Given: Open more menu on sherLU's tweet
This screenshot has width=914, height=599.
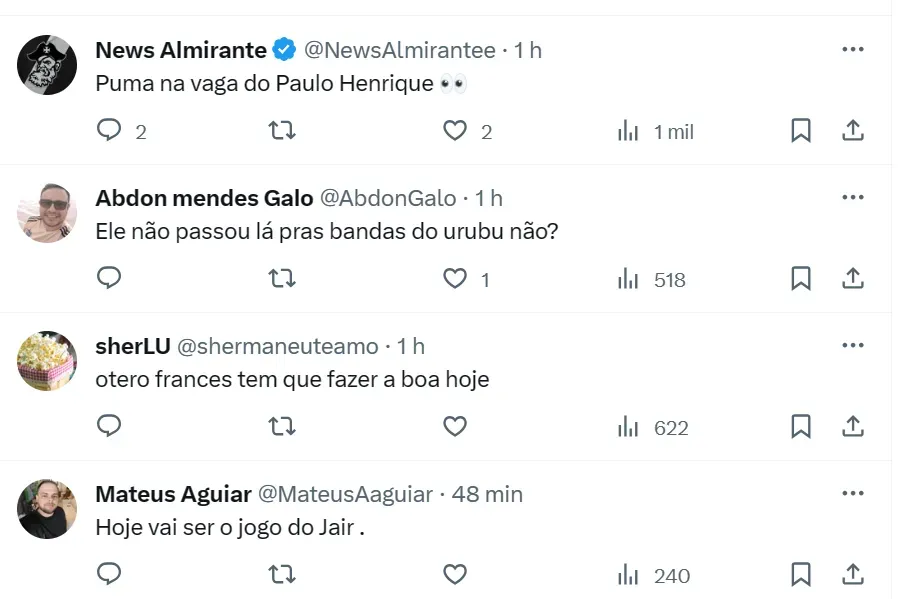Looking at the screenshot, I should [x=853, y=345].
